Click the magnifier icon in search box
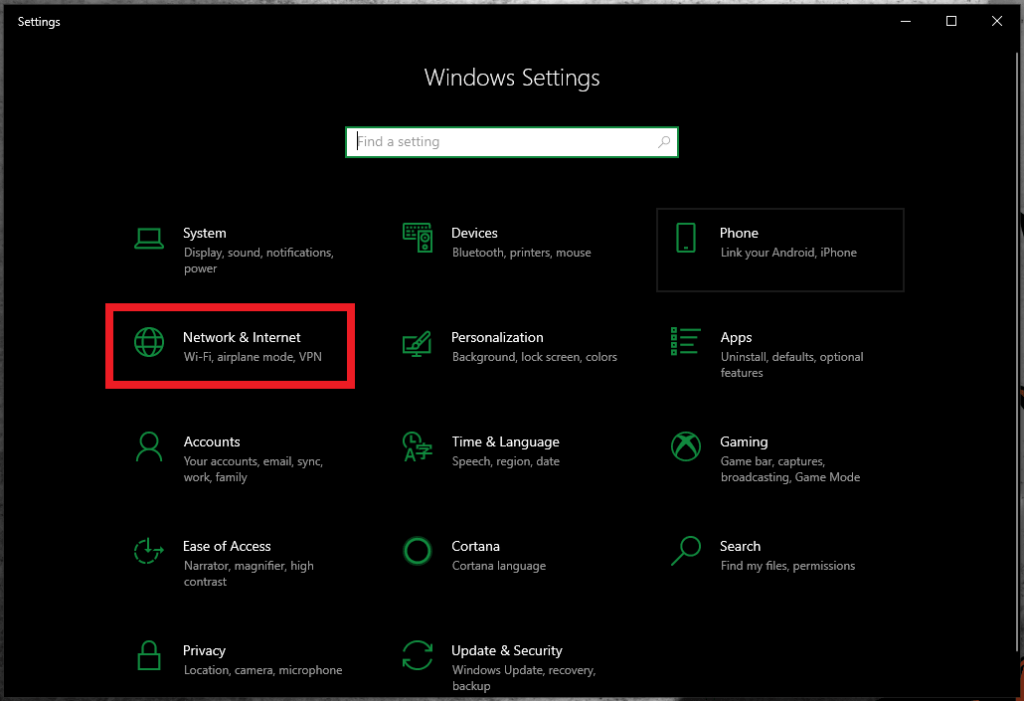1024x701 pixels. (x=664, y=142)
